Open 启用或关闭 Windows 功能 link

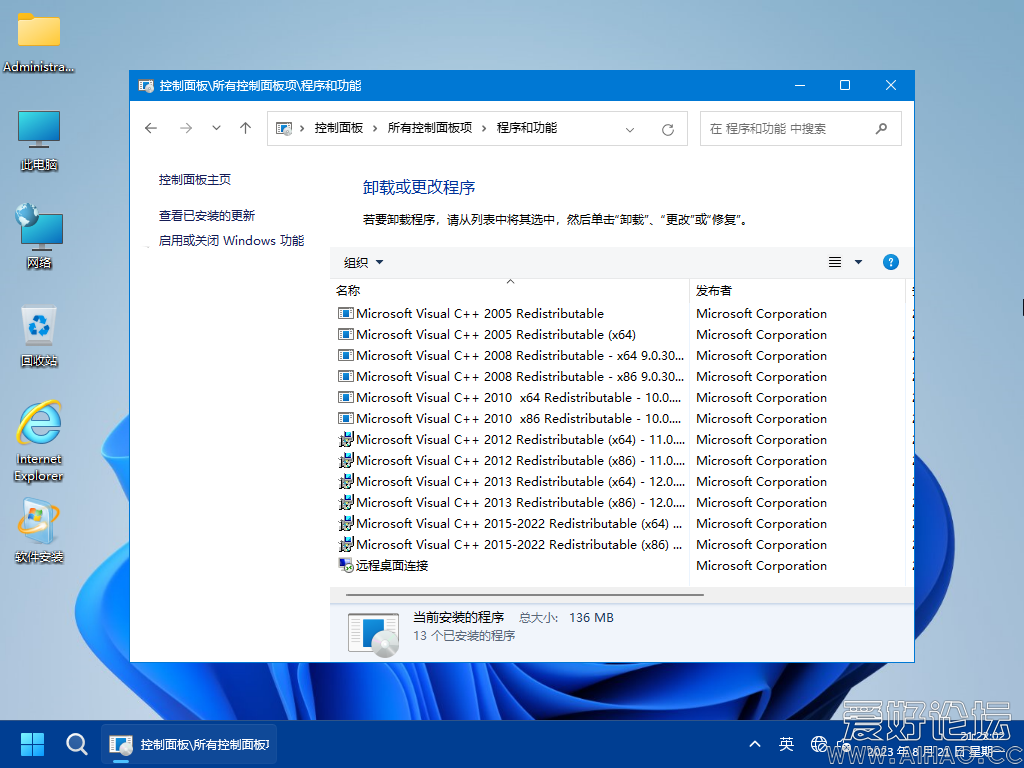(x=231, y=240)
